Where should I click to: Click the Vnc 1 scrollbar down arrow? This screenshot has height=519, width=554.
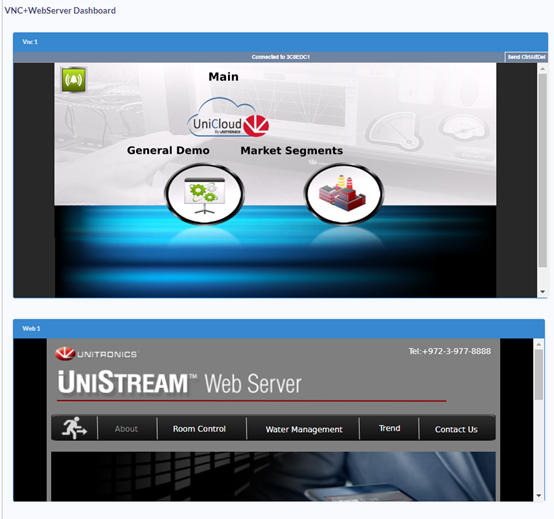[x=543, y=292]
